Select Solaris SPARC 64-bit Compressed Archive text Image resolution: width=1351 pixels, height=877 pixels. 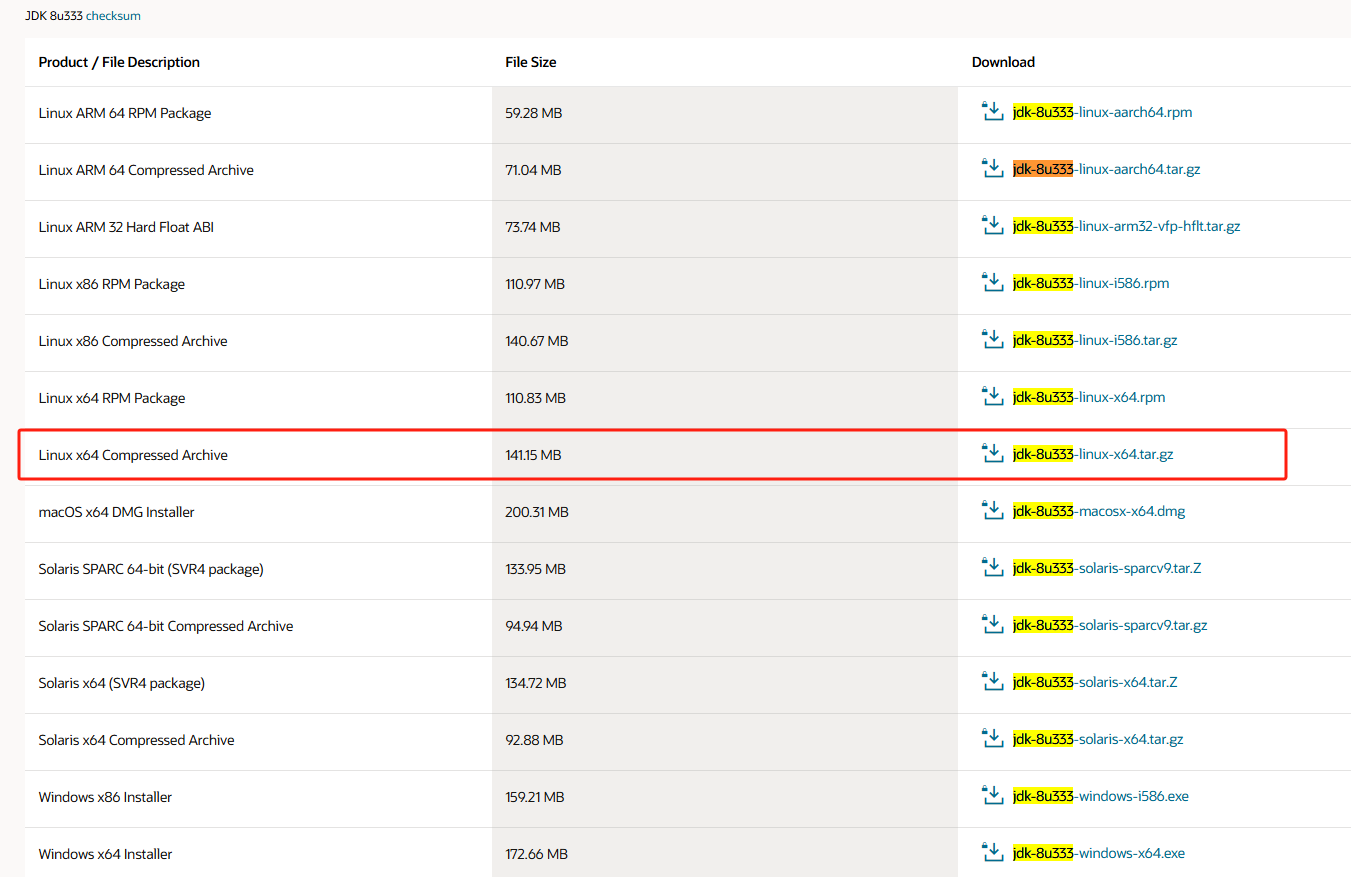click(x=166, y=626)
